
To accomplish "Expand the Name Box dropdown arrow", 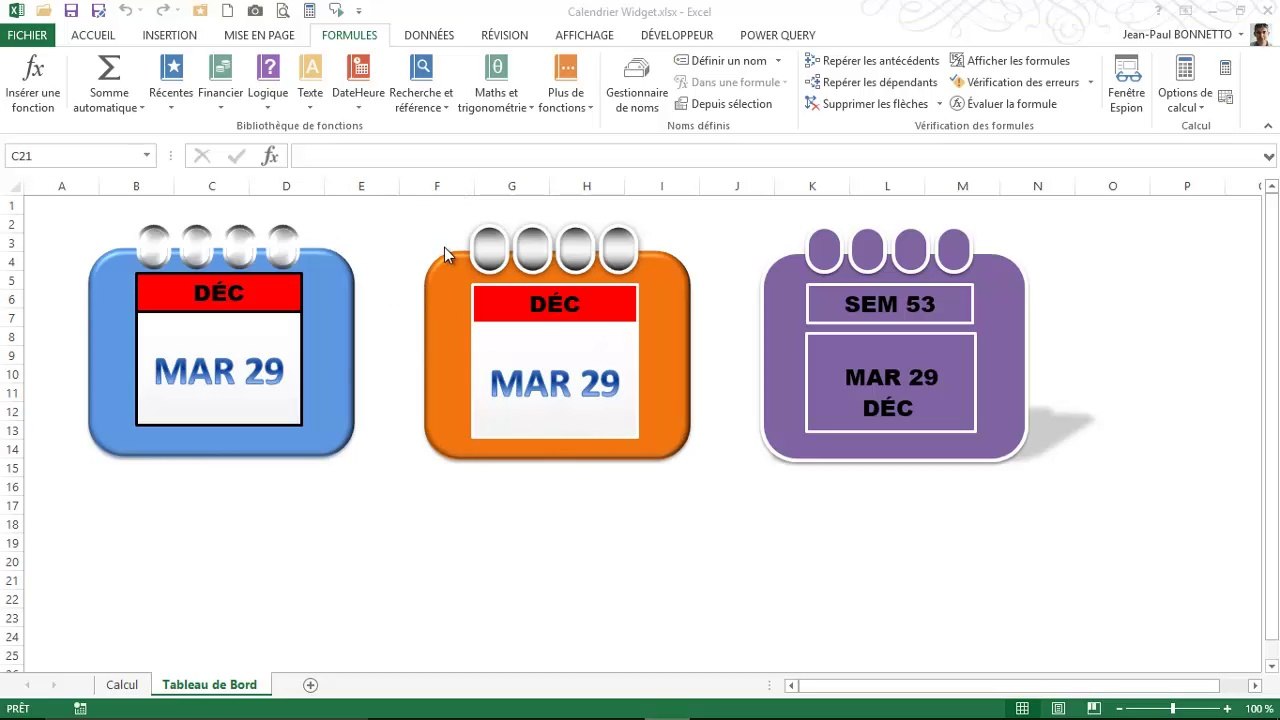I will [x=146, y=156].
